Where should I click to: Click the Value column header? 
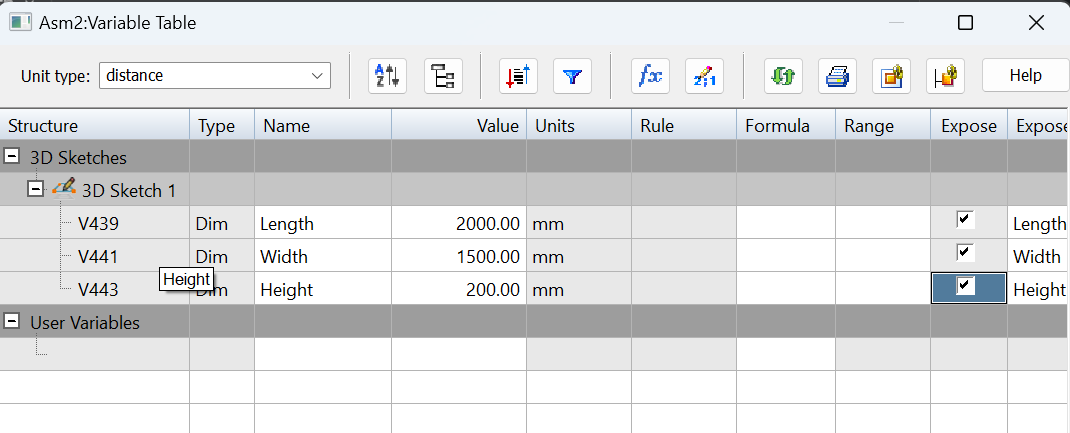(x=458, y=126)
